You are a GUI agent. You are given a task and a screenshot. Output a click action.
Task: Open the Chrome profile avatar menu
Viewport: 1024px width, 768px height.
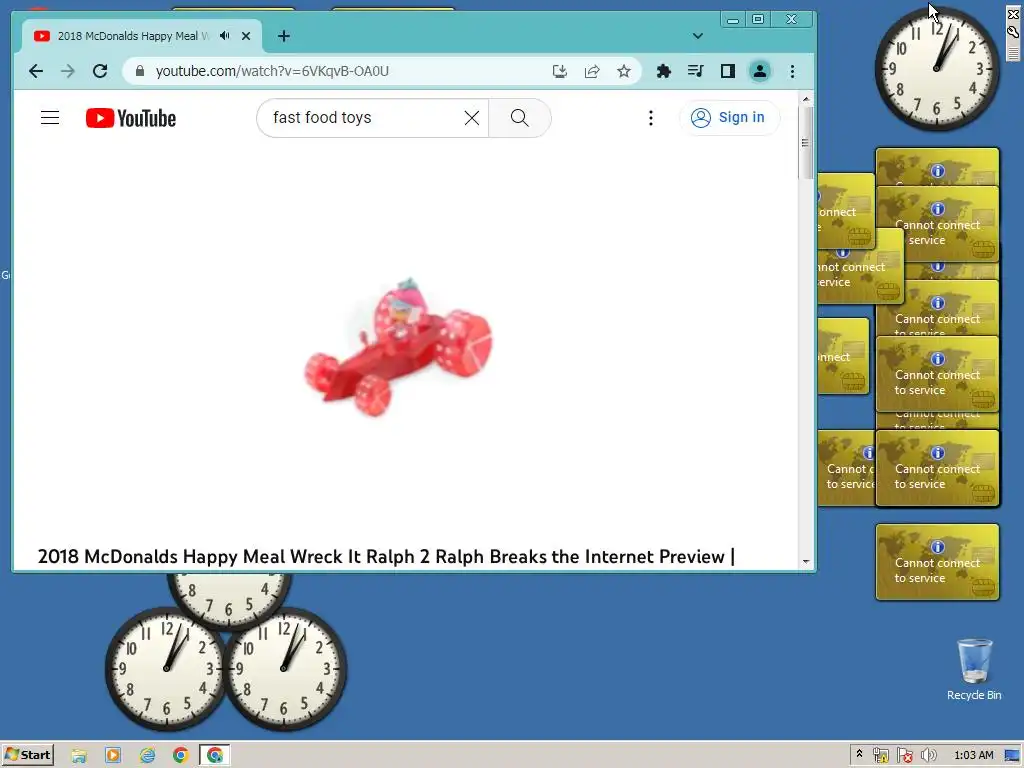click(x=760, y=71)
